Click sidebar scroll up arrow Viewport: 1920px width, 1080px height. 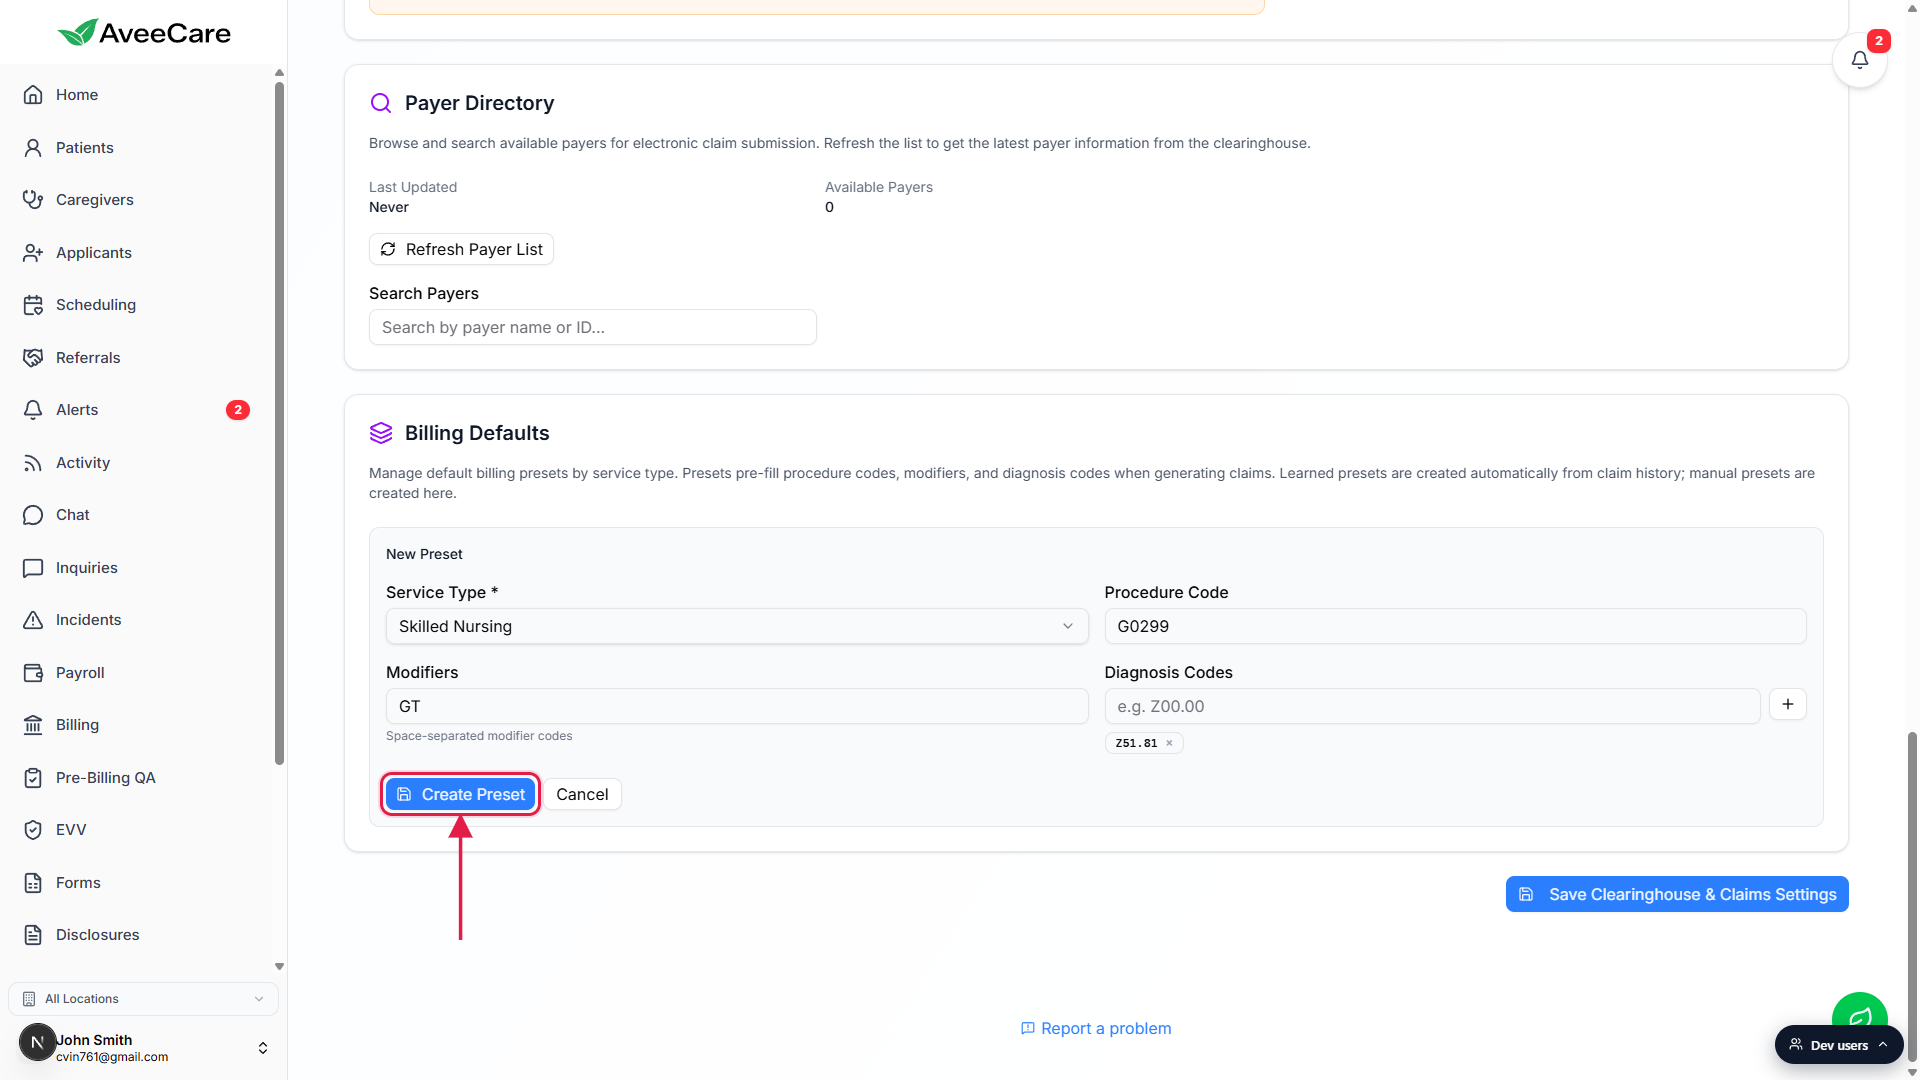point(279,73)
